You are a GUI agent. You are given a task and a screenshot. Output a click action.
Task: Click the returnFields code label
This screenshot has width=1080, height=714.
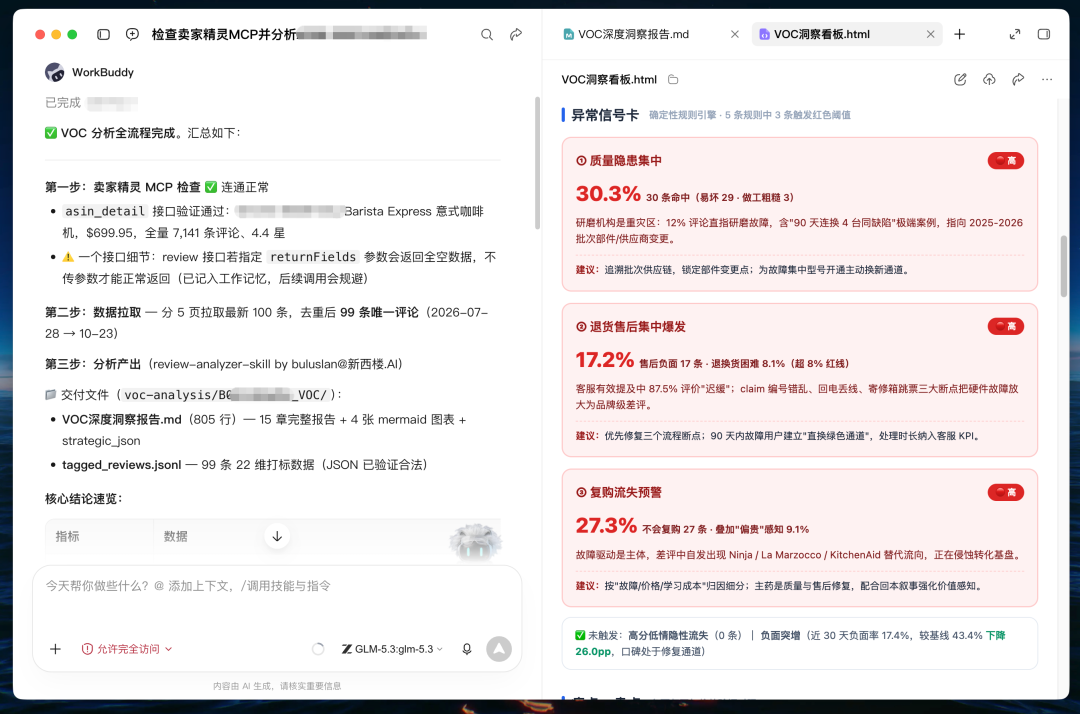[313, 257]
